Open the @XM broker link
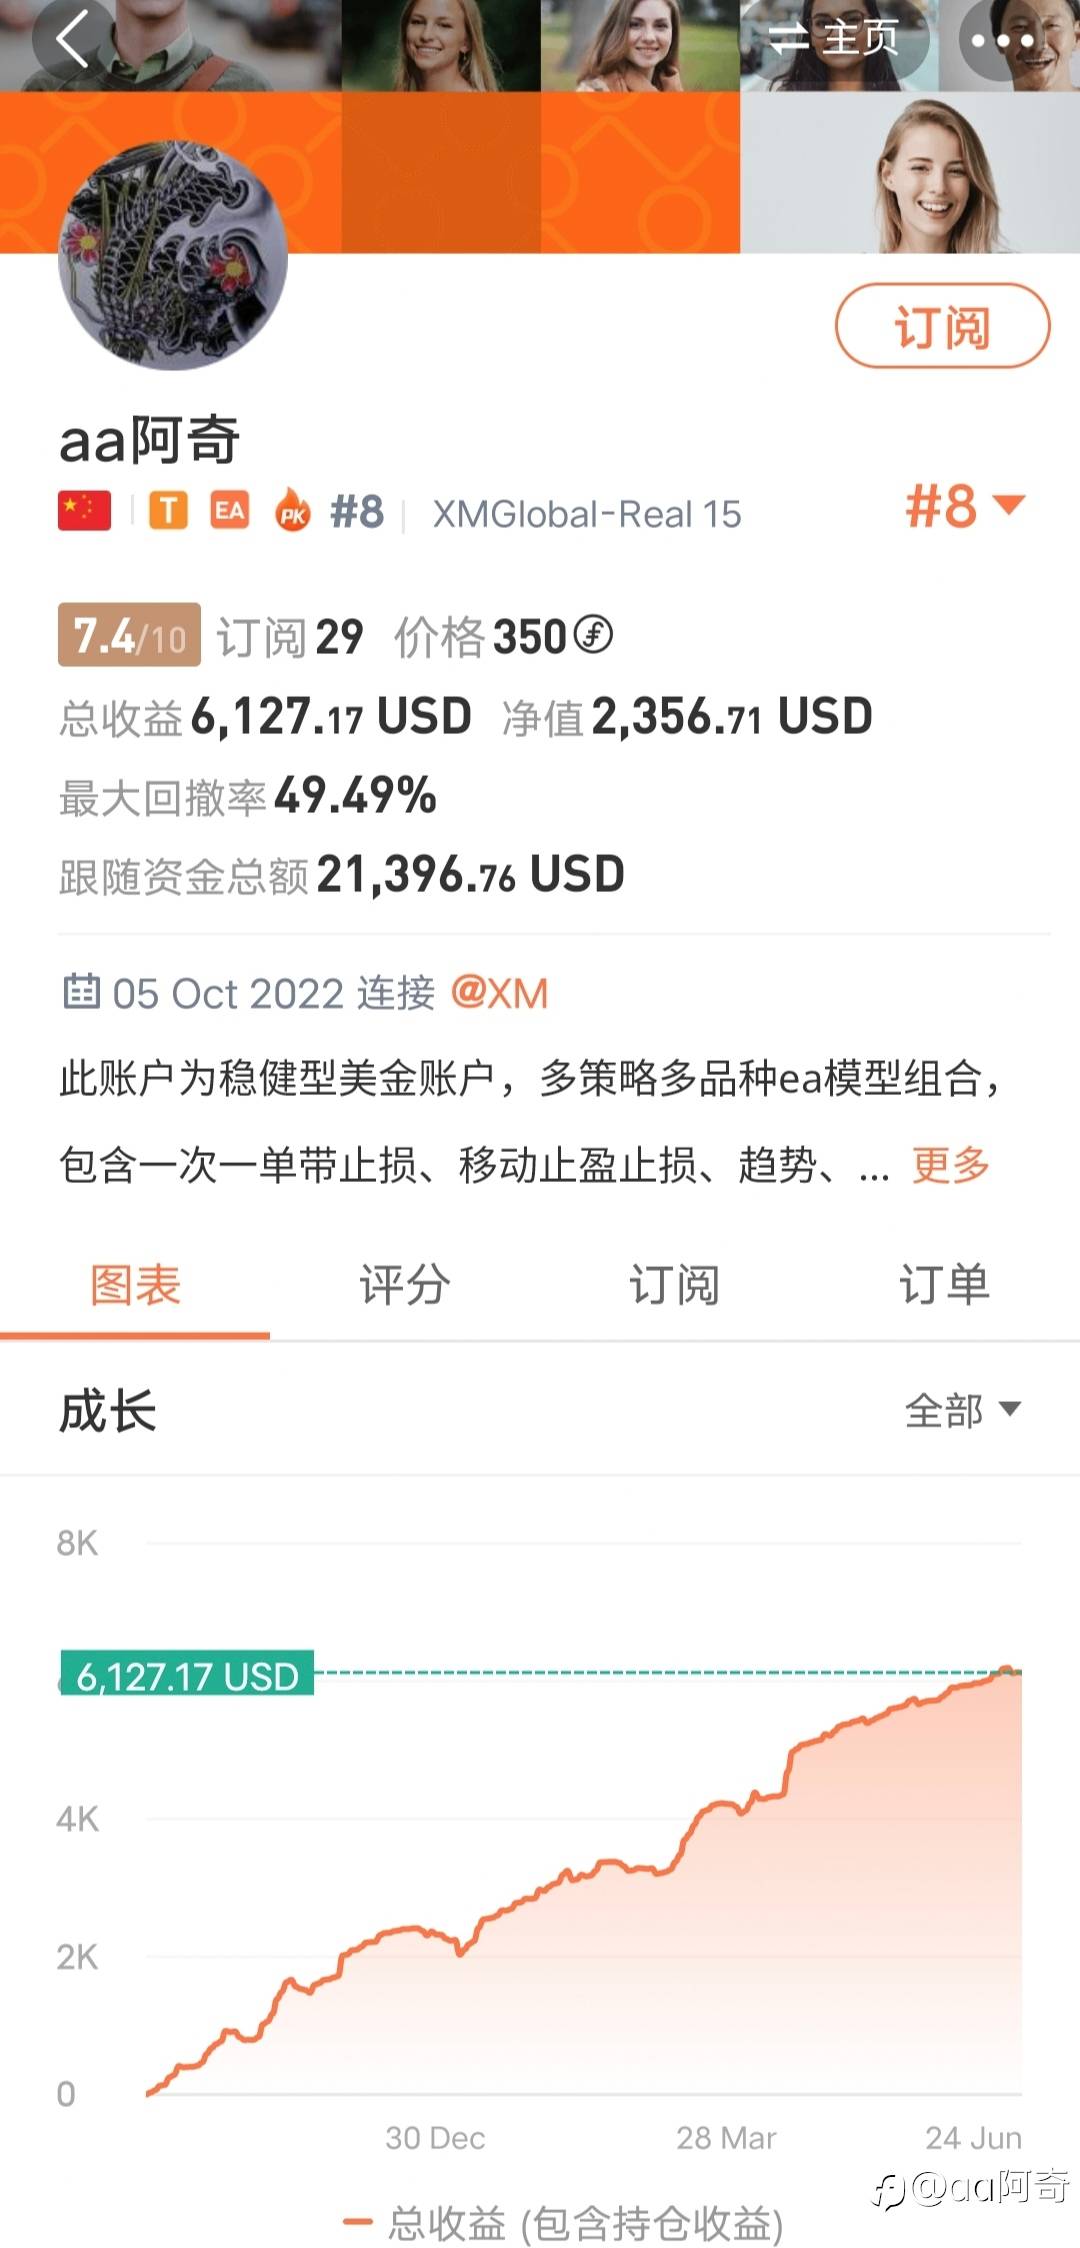Screen dimensions: 1080x2248 tap(499, 993)
